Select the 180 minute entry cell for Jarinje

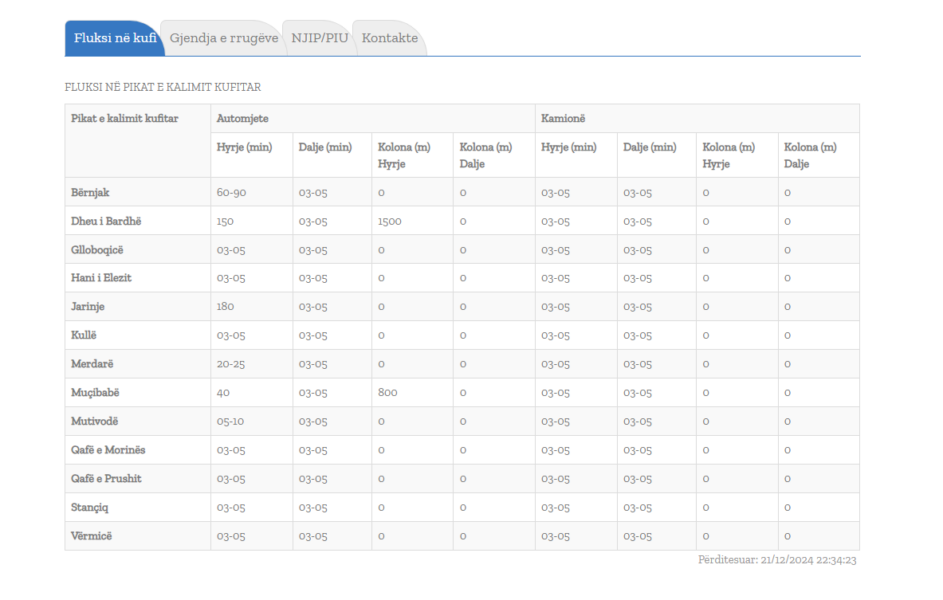[x=225, y=307]
